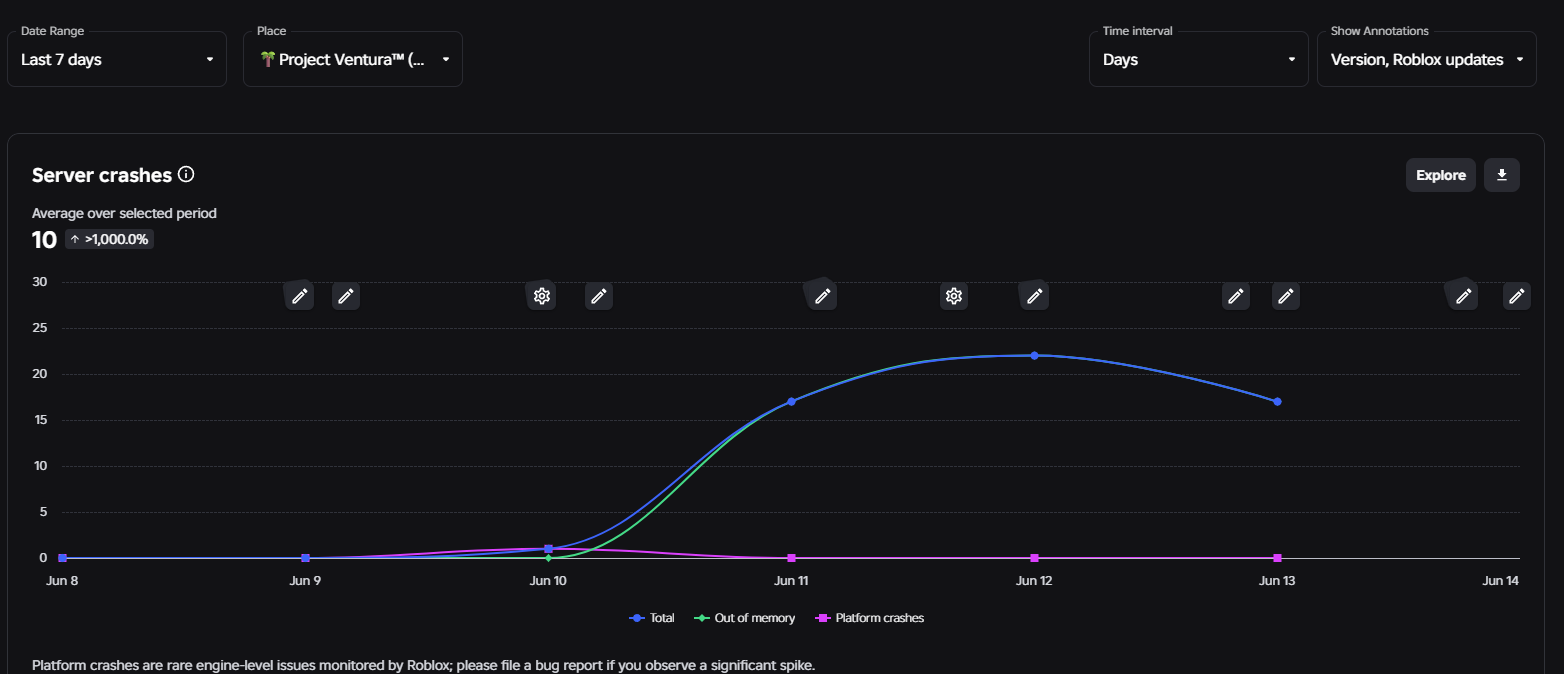Image resolution: width=1564 pixels, height=674 pixels.
Task: Open the pencil annotation just after Jun 11
Action: point(822,296)
